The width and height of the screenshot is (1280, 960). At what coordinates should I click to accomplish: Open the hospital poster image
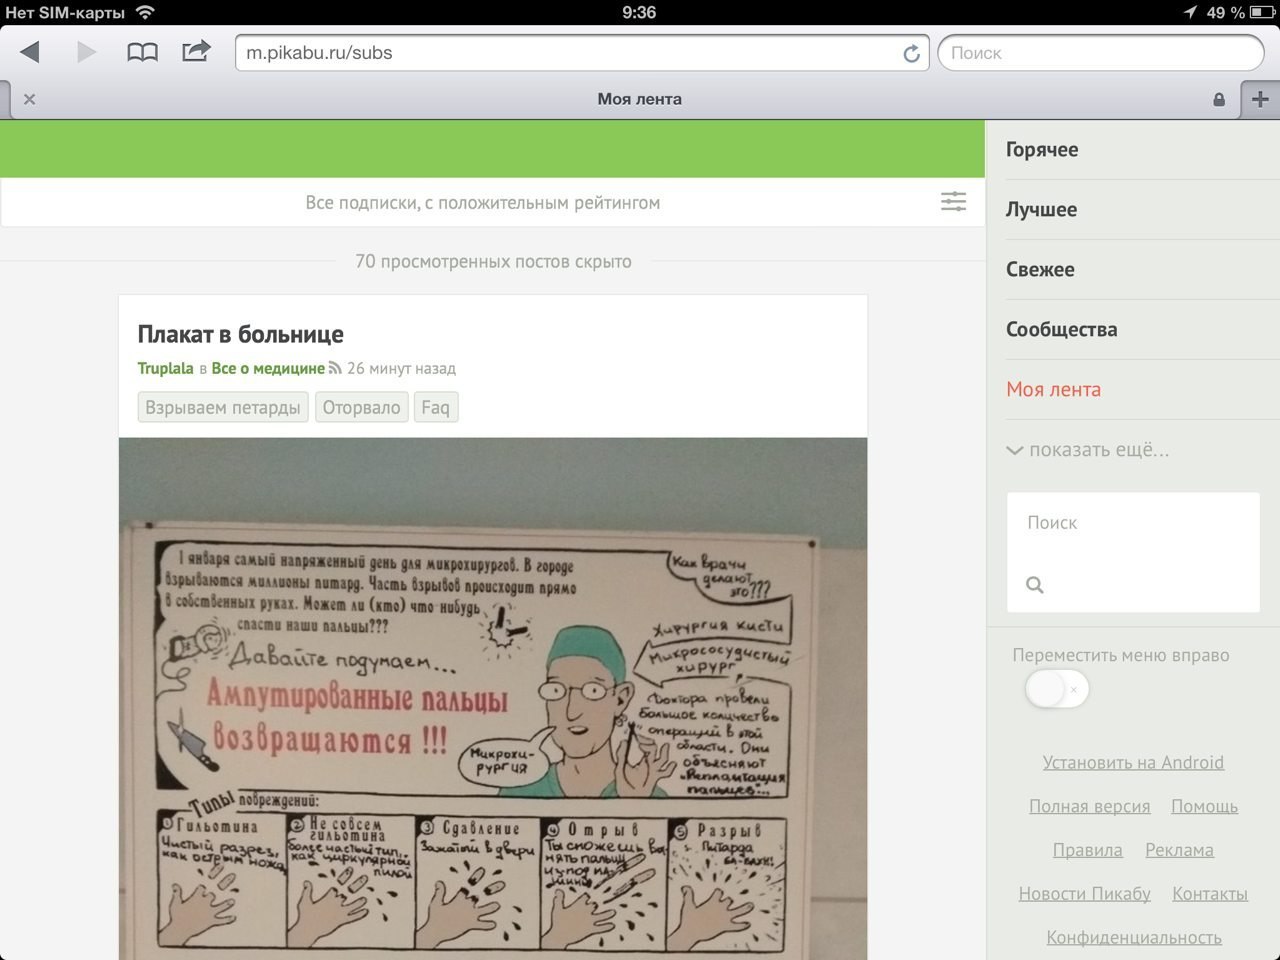pos(493,699)
